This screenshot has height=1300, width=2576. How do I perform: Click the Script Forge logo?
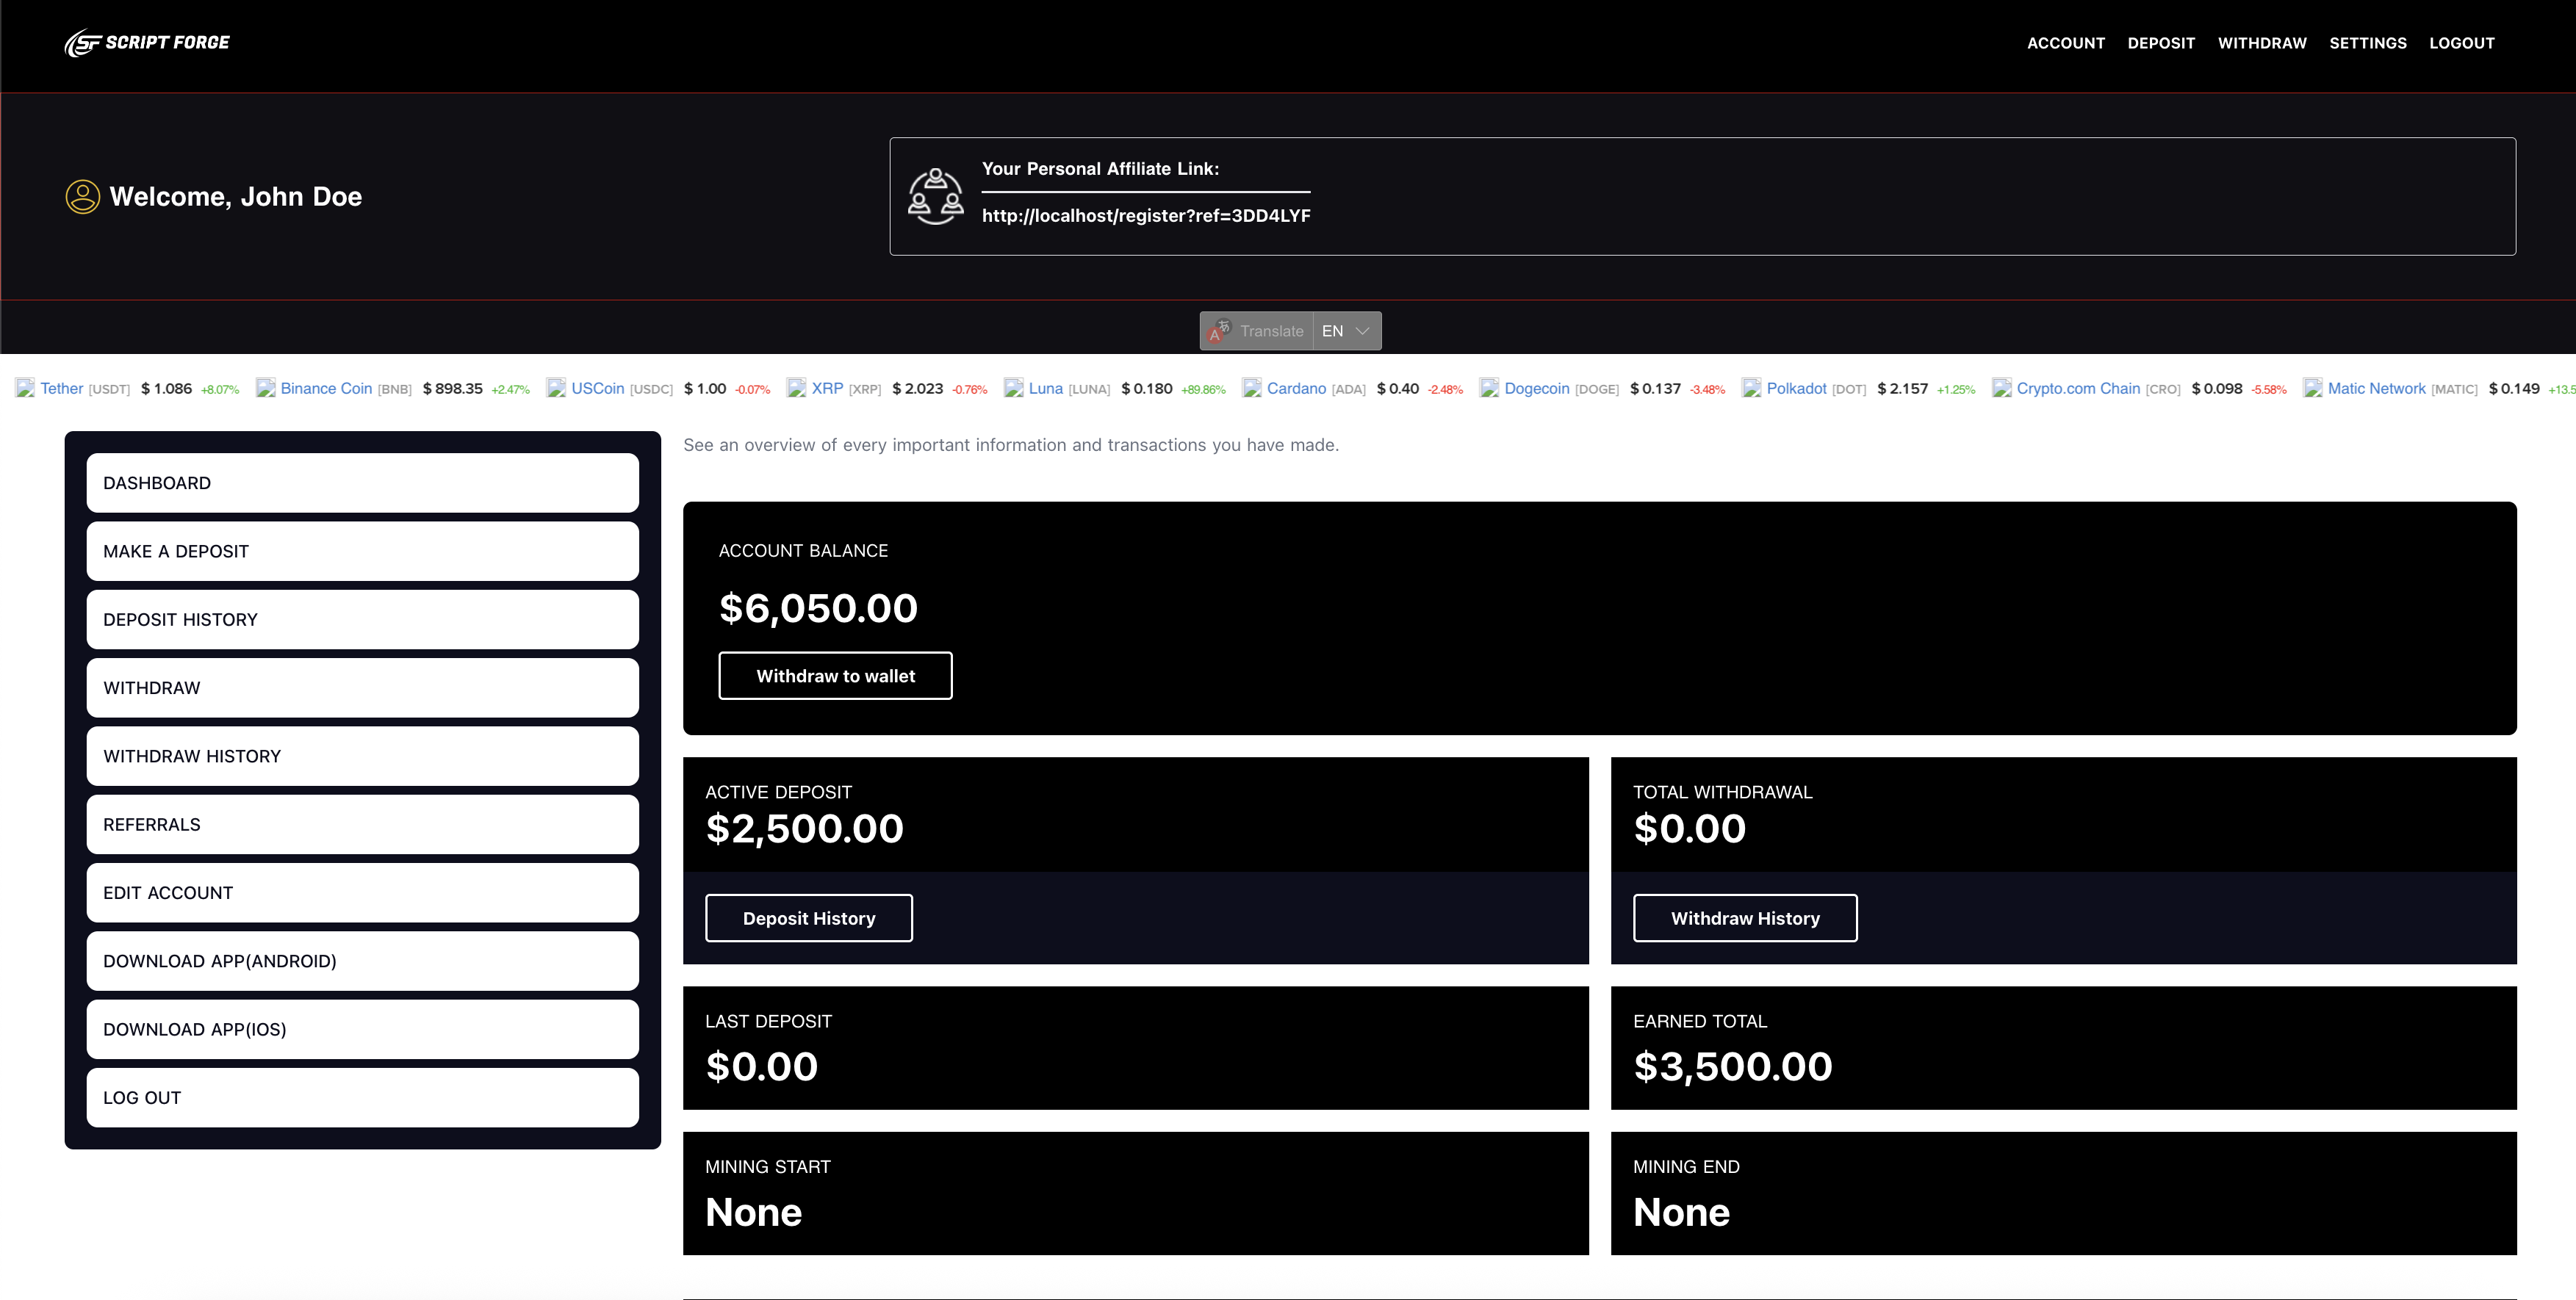(x=147, y=43)
